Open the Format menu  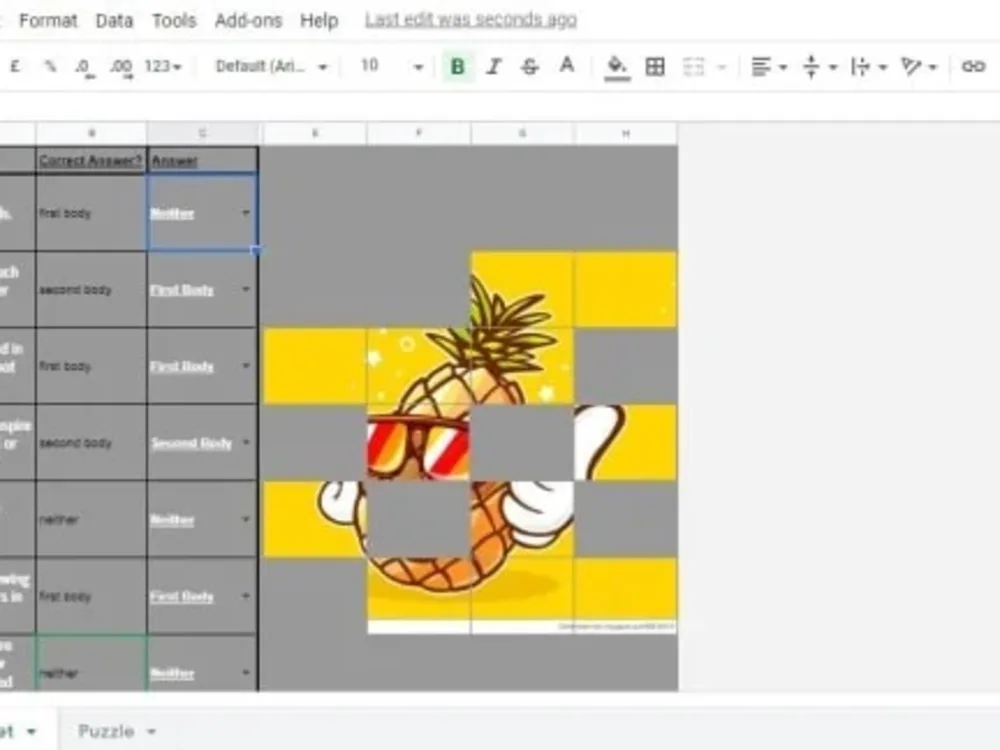tap(48, 20)
